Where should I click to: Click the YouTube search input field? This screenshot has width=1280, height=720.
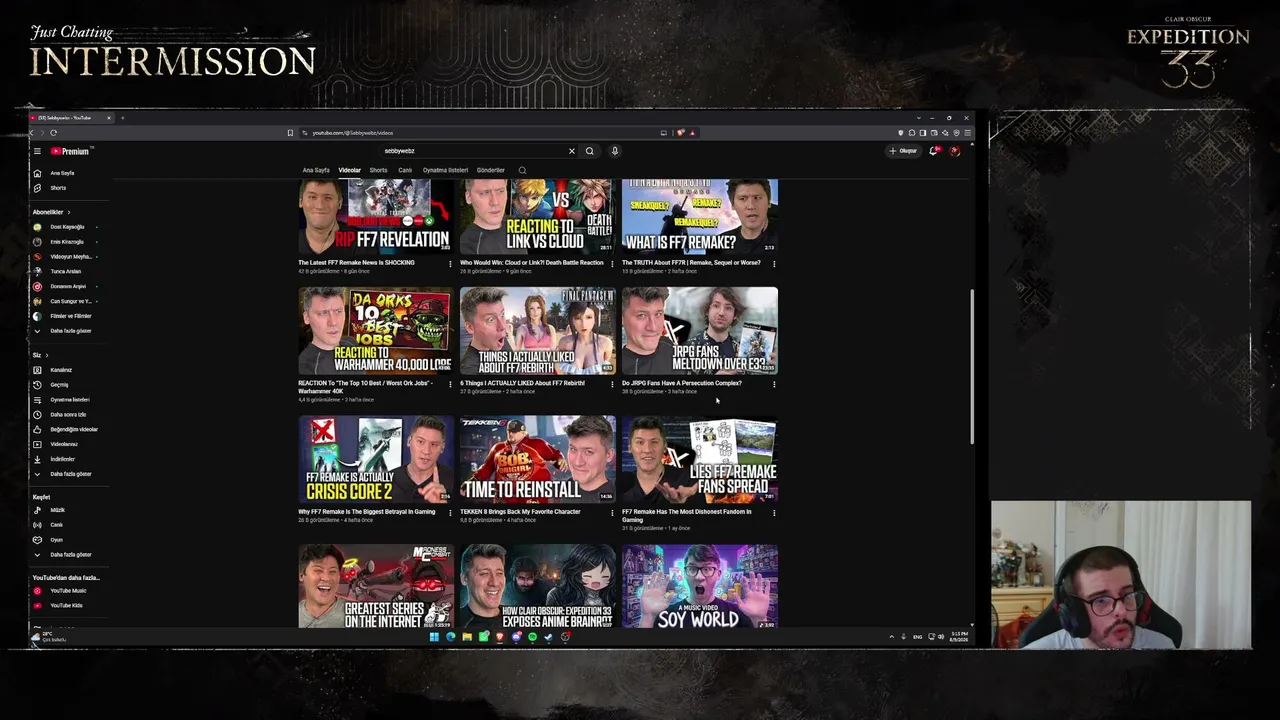coord(473,151)
